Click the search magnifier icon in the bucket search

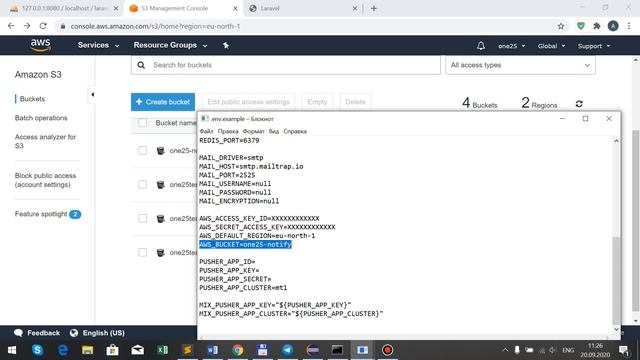click(141, 65)
